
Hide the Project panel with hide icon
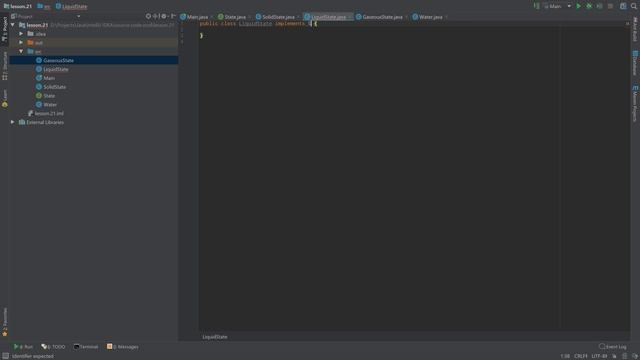[173, 16]
